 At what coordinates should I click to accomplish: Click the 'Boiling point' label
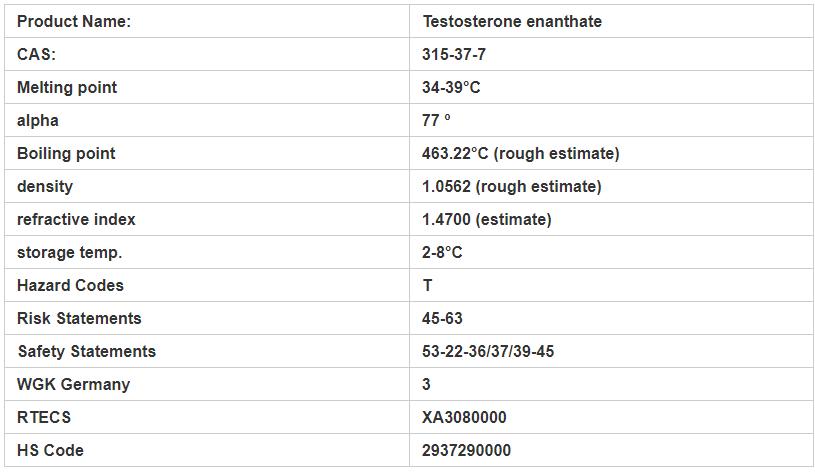tap(66, 153)
